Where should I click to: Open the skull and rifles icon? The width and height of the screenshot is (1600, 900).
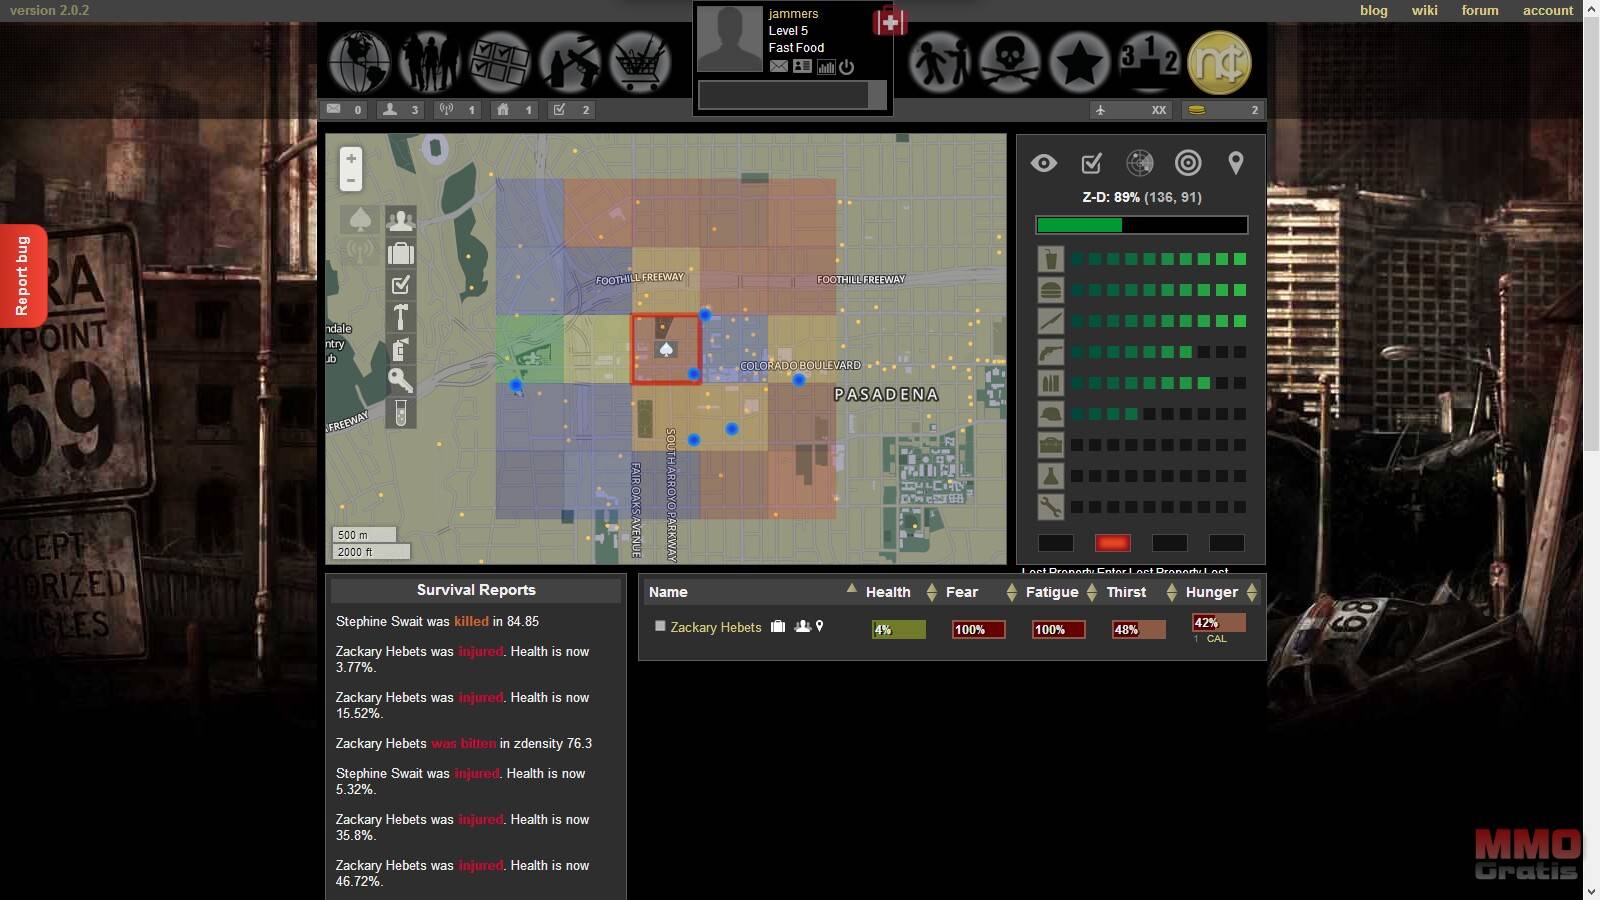click(x=1009, y=62)
